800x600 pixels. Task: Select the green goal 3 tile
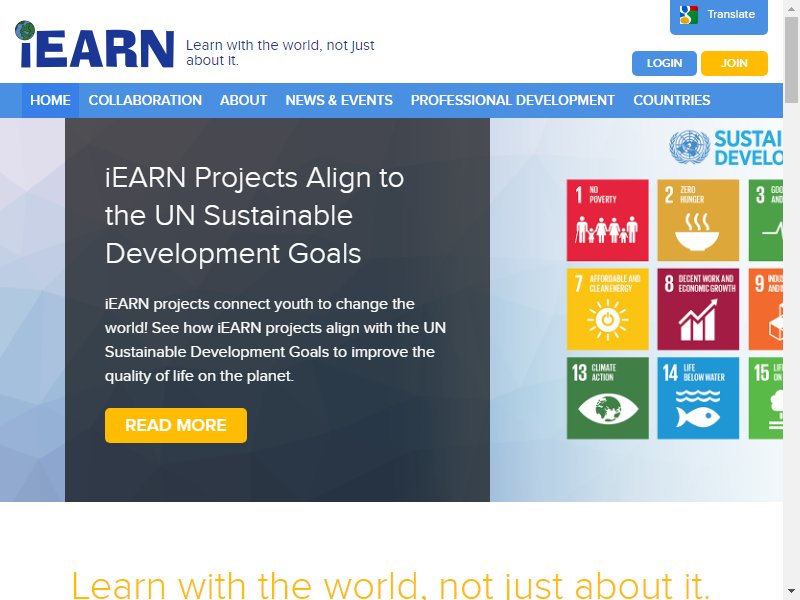tap(765, 220)
